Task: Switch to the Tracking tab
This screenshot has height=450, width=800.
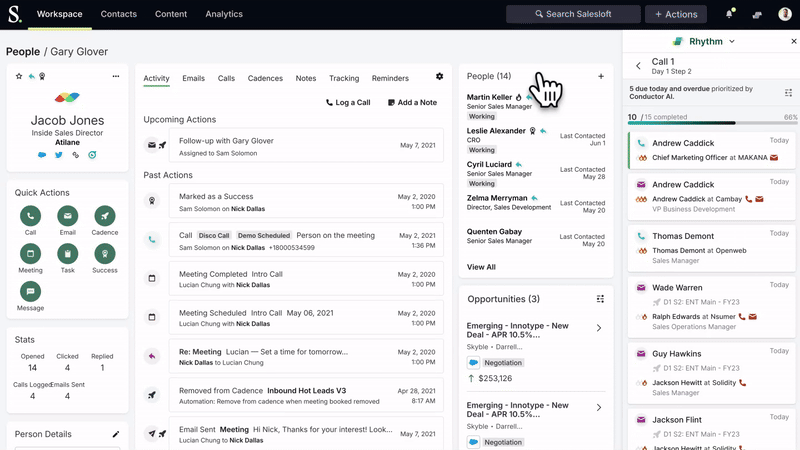Action: pyautogui.click(x=344, y=78)
